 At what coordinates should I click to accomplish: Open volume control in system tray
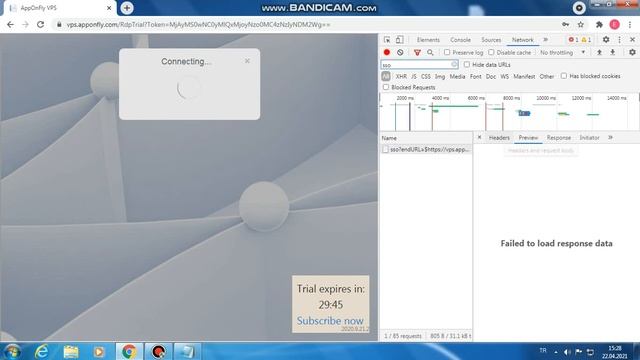coord(567,351)
